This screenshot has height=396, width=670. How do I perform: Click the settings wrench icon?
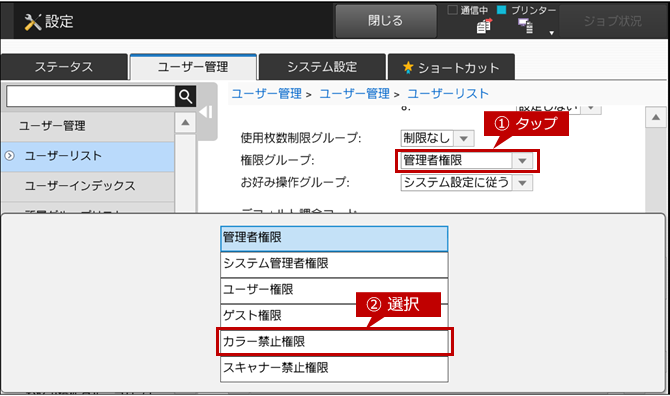[x=33, y=21]
